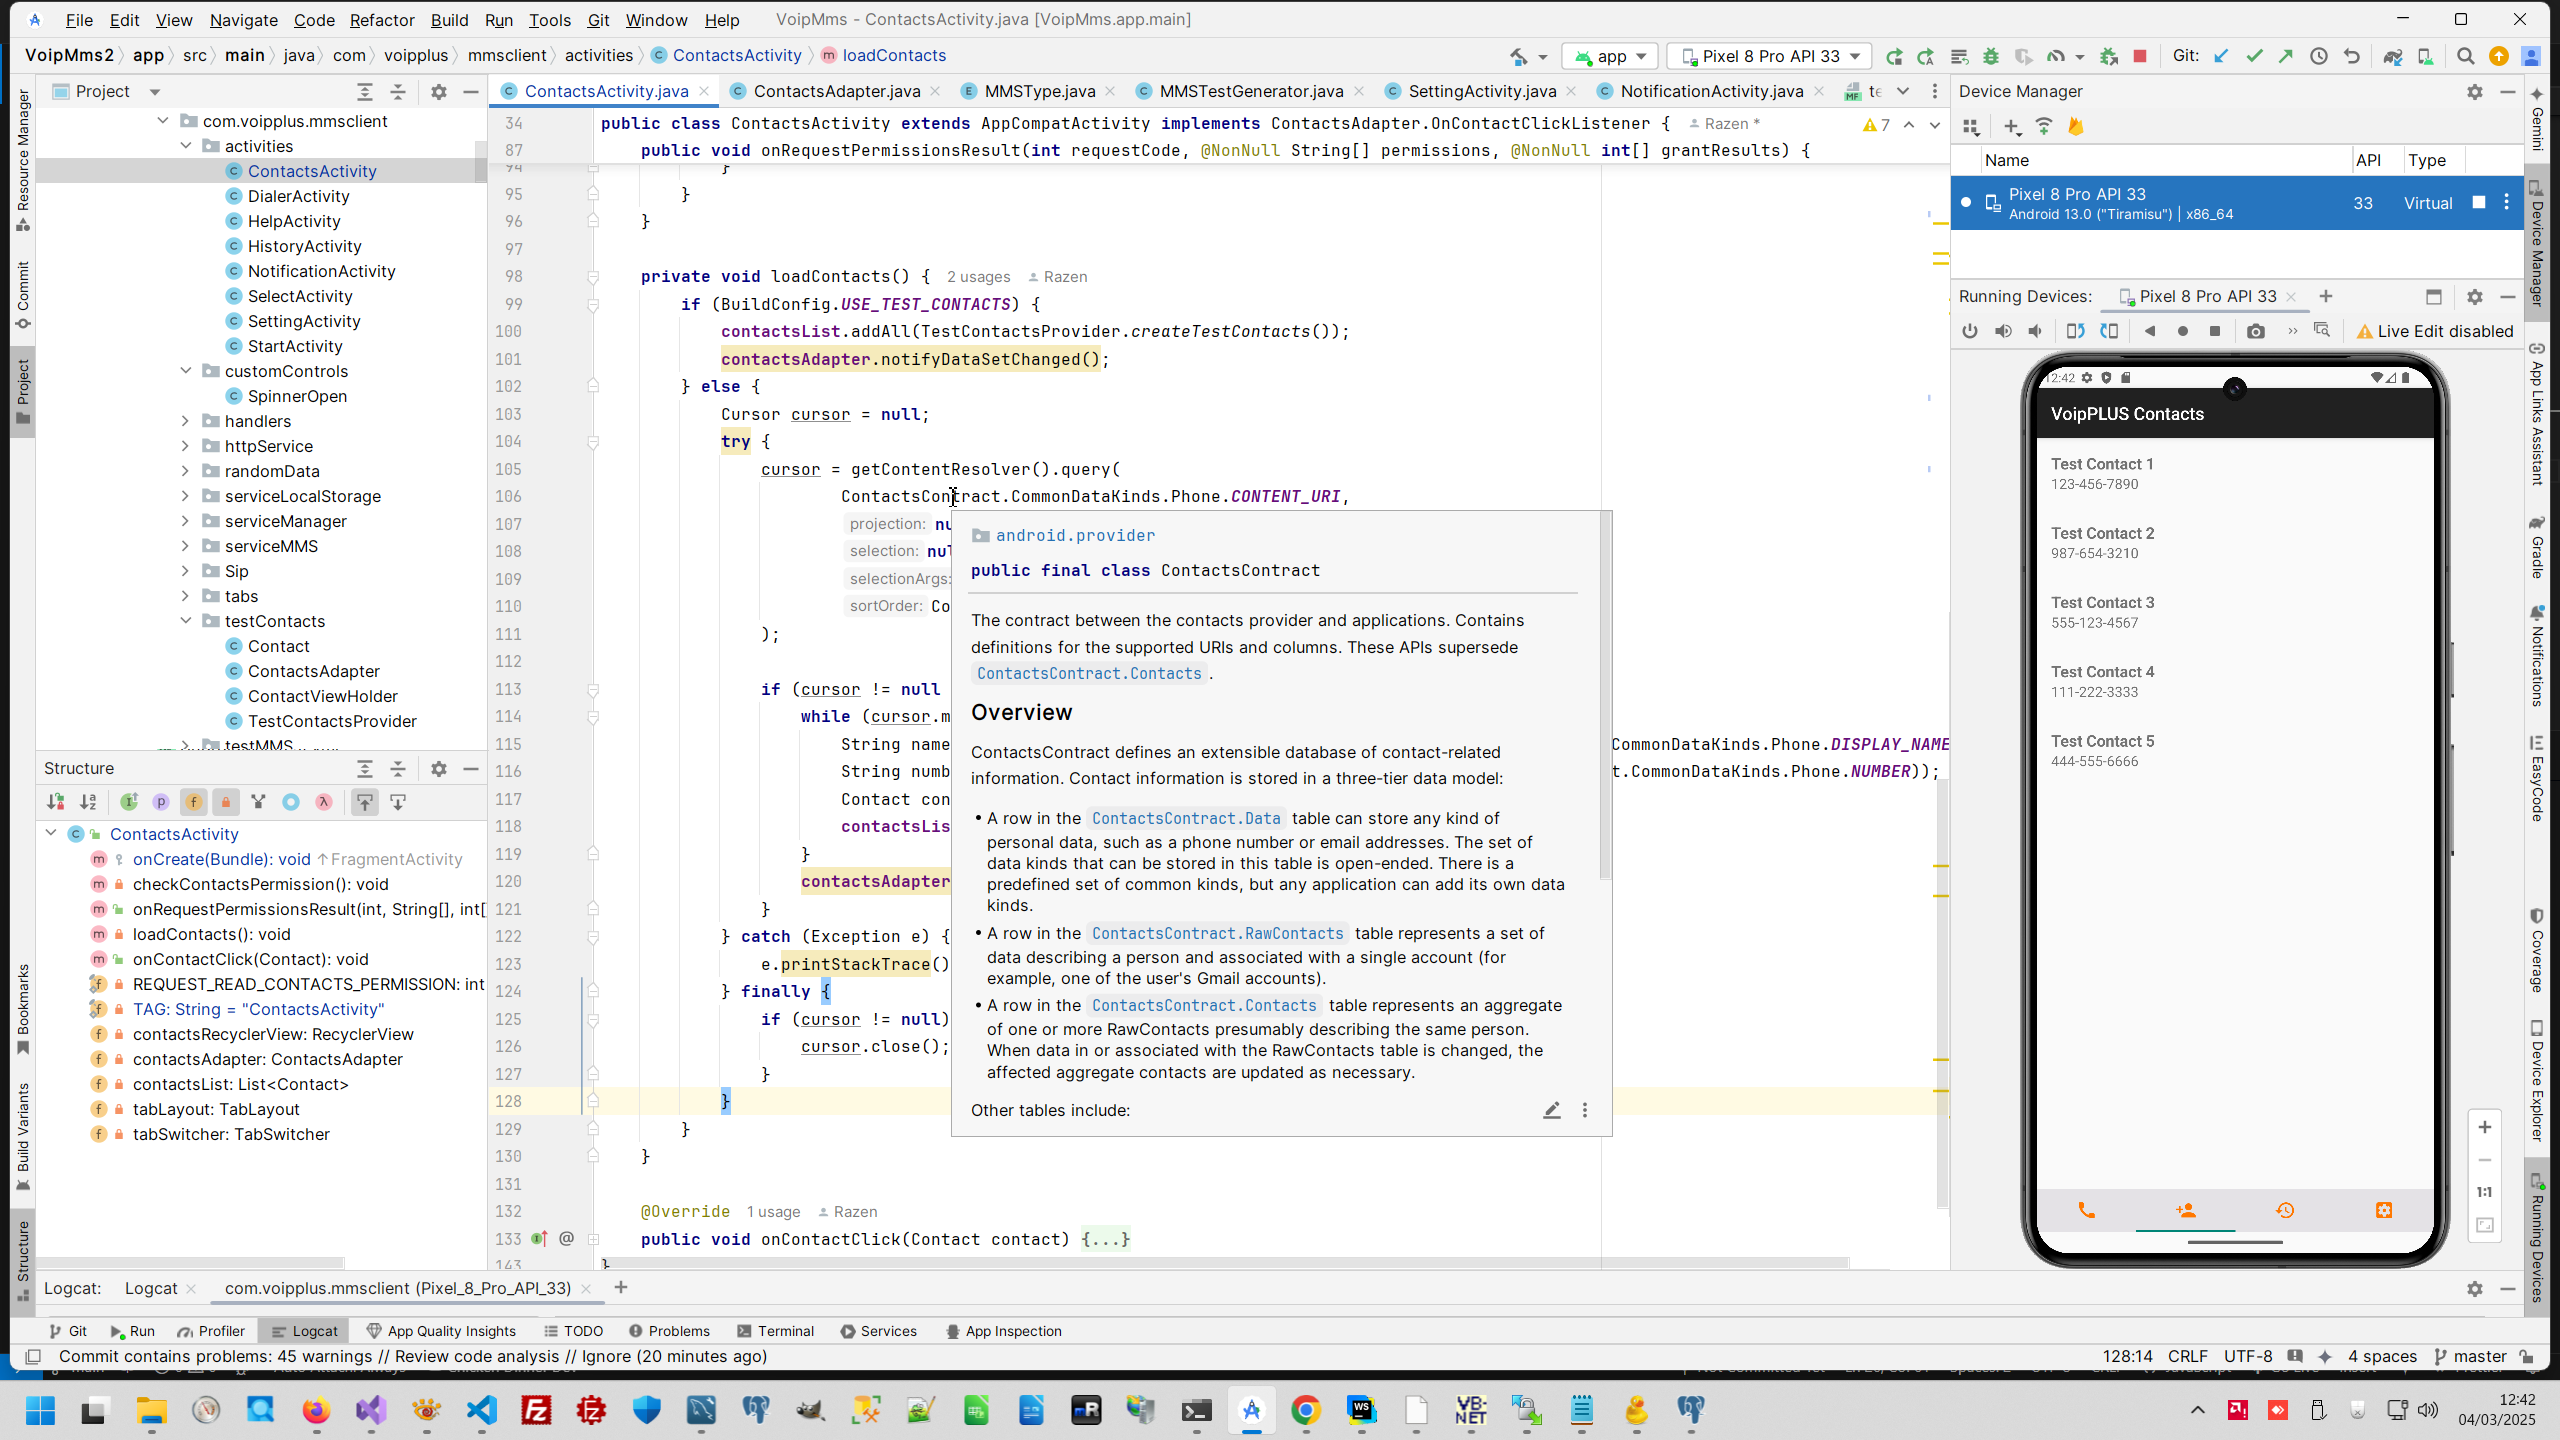The image size is (2560, 1440).
Task: Collapse the testContacts package folder
Action: 185,621
